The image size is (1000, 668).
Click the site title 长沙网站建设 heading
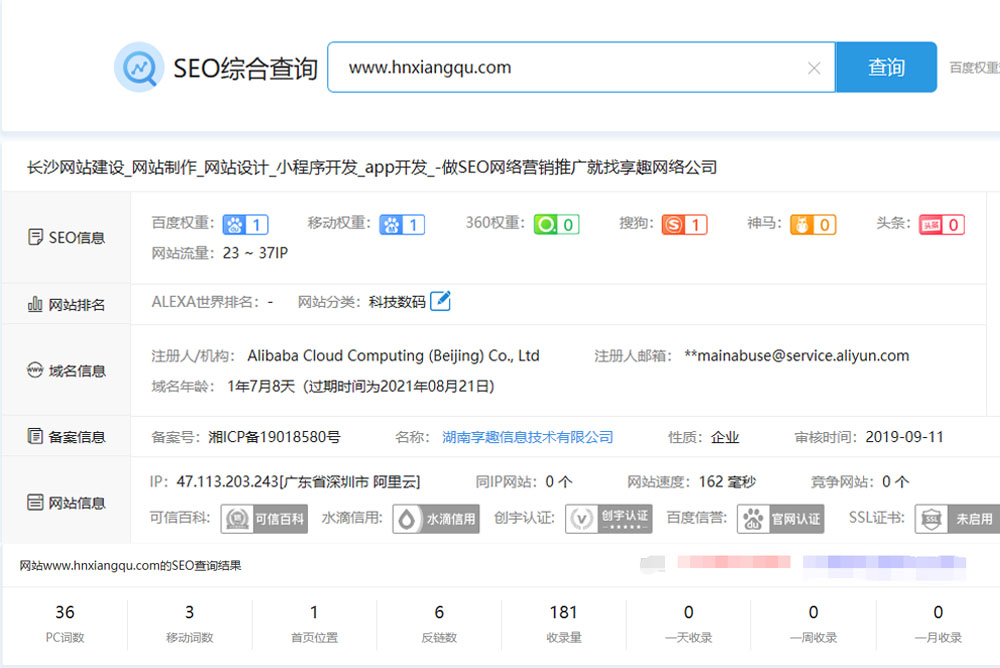372,167
